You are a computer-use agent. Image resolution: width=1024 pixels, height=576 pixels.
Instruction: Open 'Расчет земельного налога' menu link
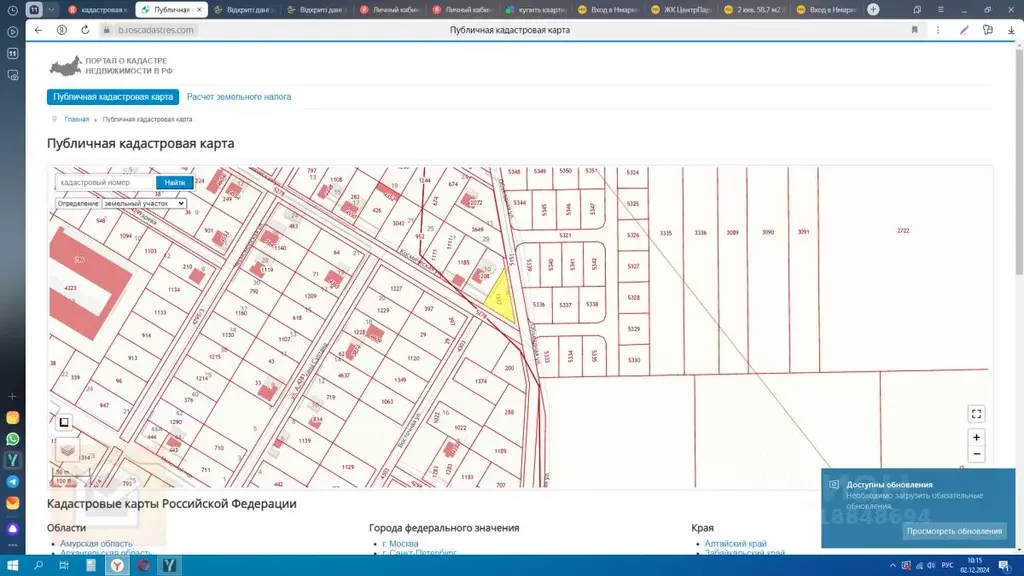tap(239, 97)
